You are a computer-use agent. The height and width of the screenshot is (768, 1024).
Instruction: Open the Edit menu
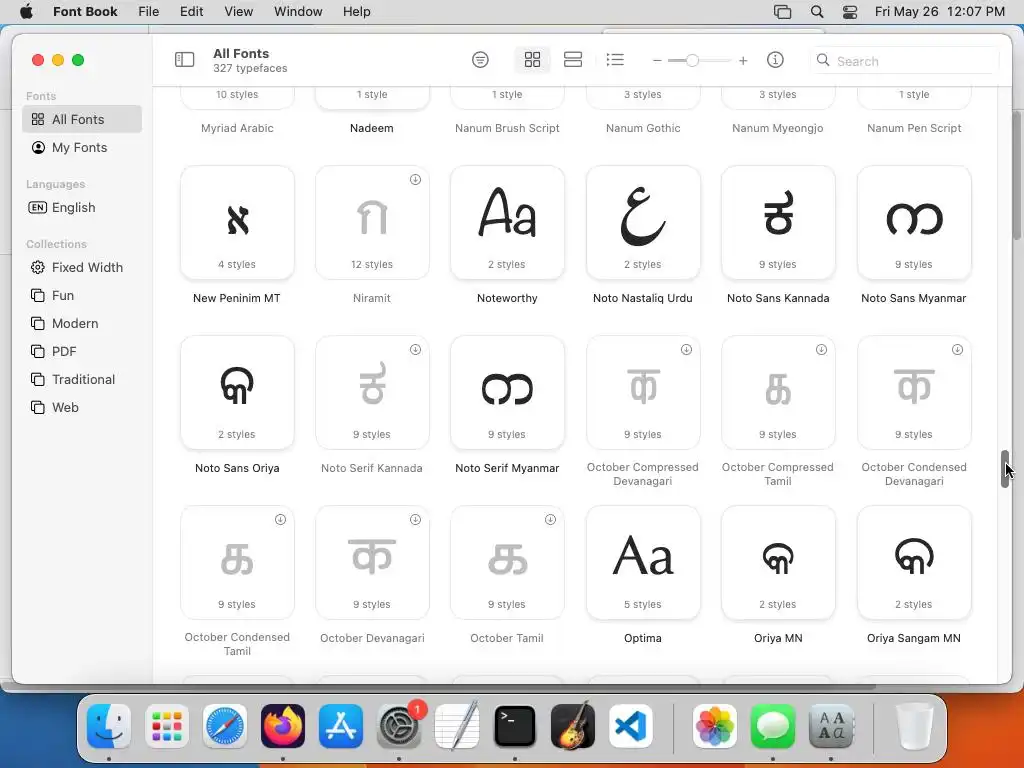click(x=191, y=11)
